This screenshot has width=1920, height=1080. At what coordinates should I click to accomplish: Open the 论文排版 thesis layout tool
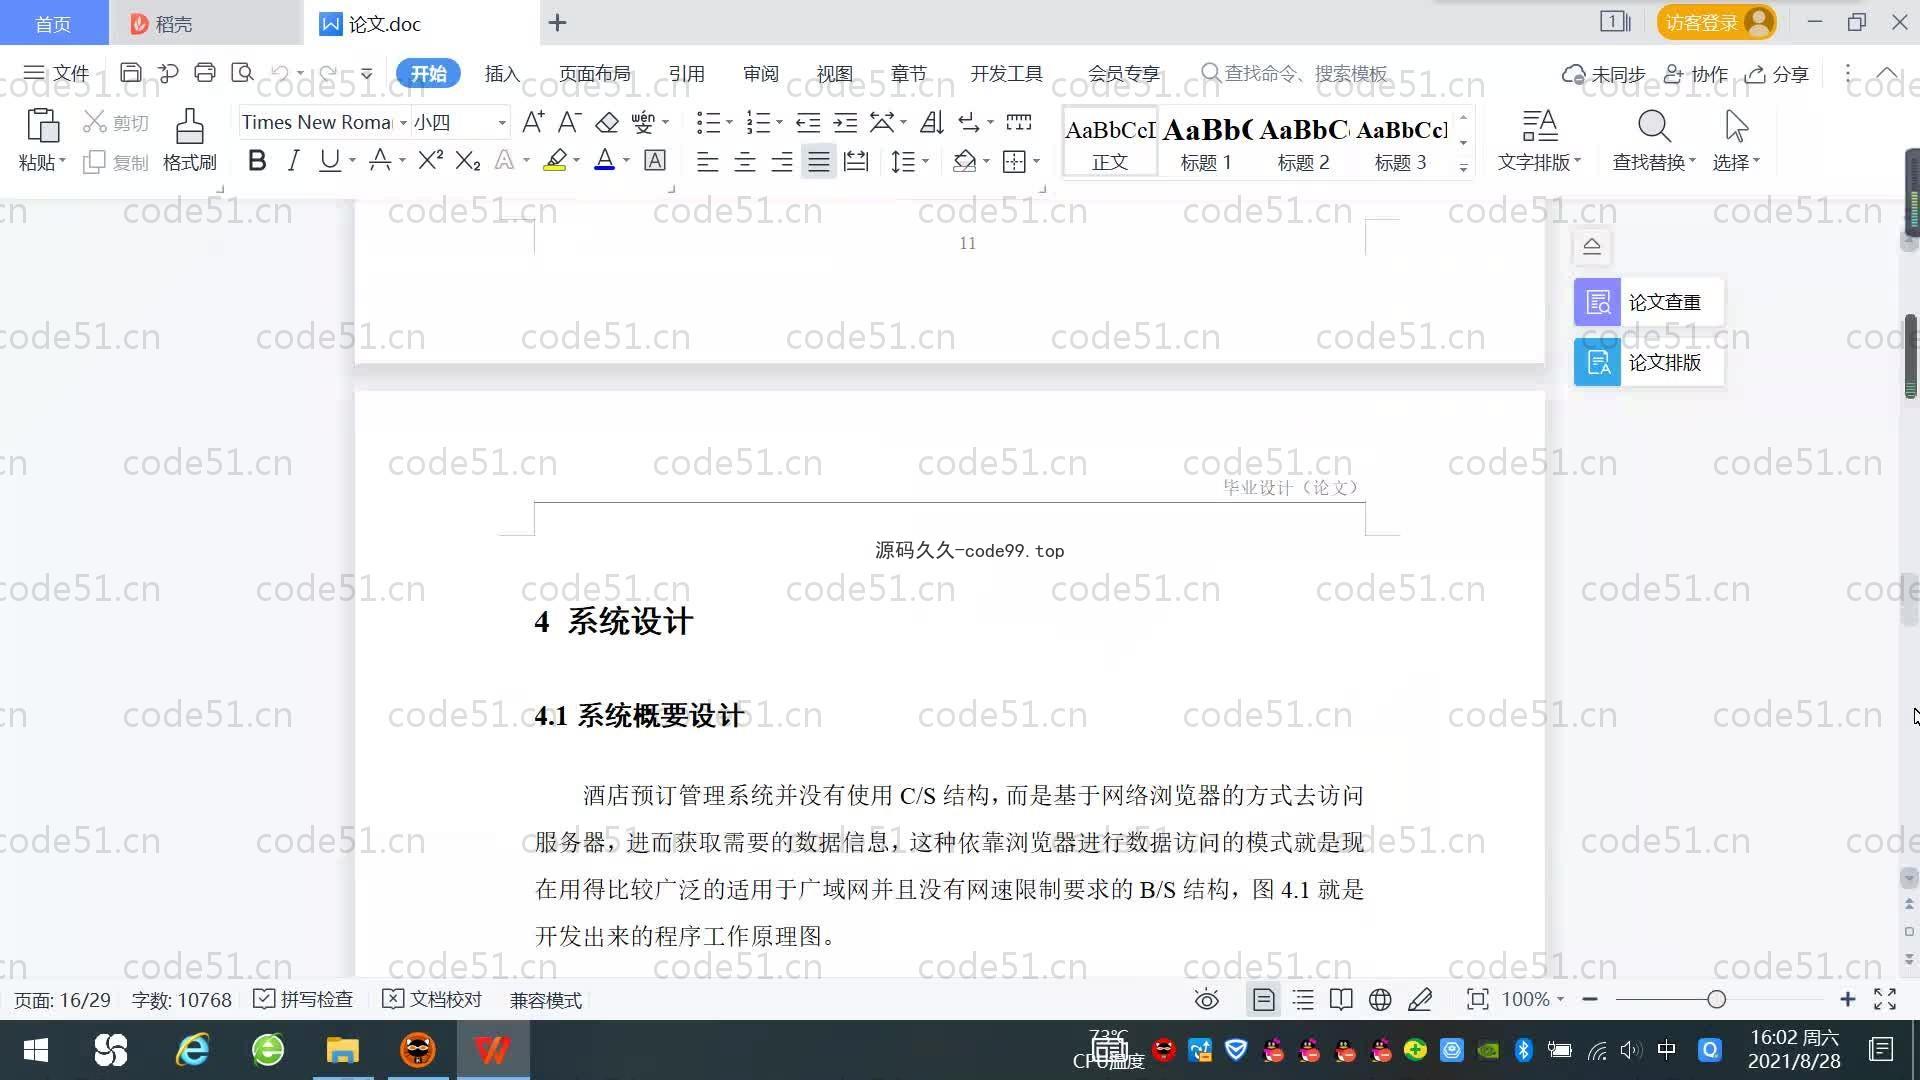coord(1648,362)
